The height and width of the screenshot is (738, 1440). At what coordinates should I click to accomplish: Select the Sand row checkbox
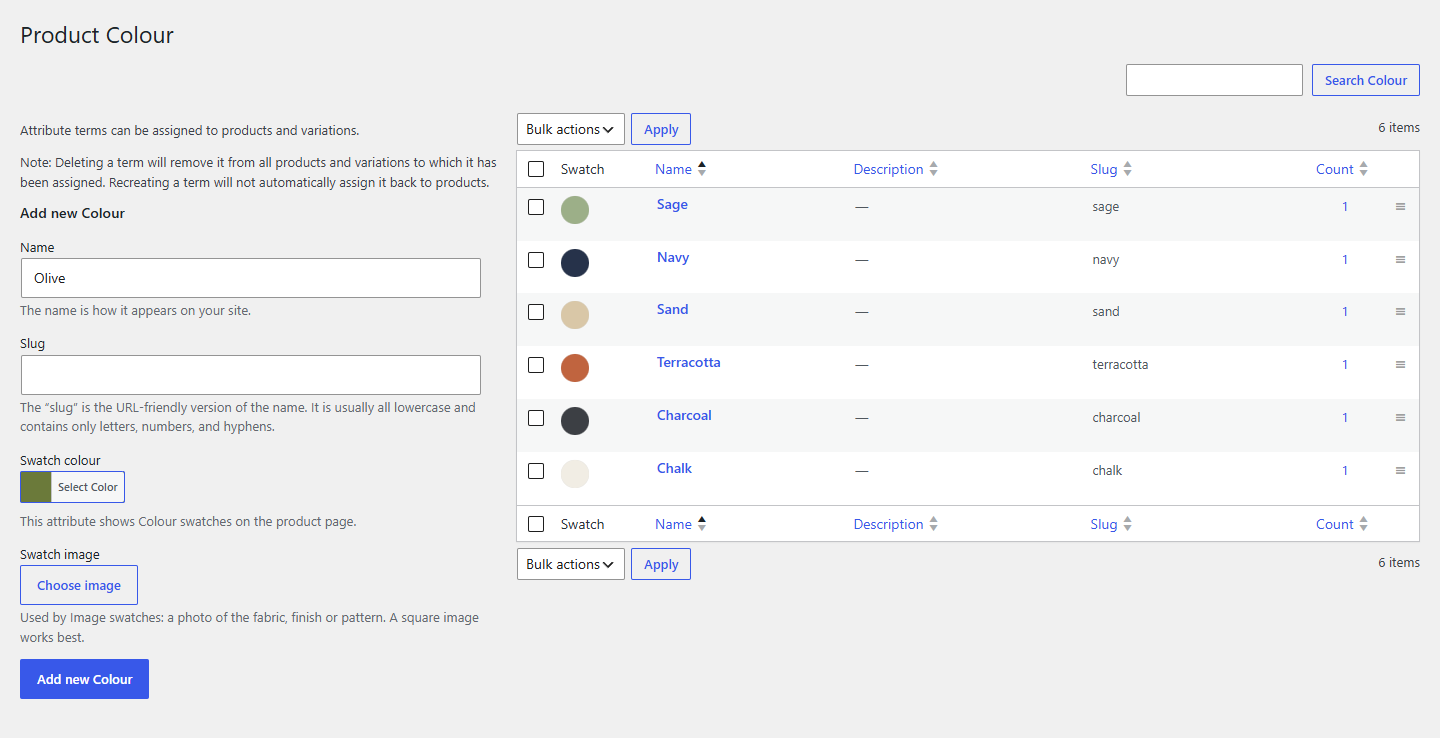[x=536, y=312]
